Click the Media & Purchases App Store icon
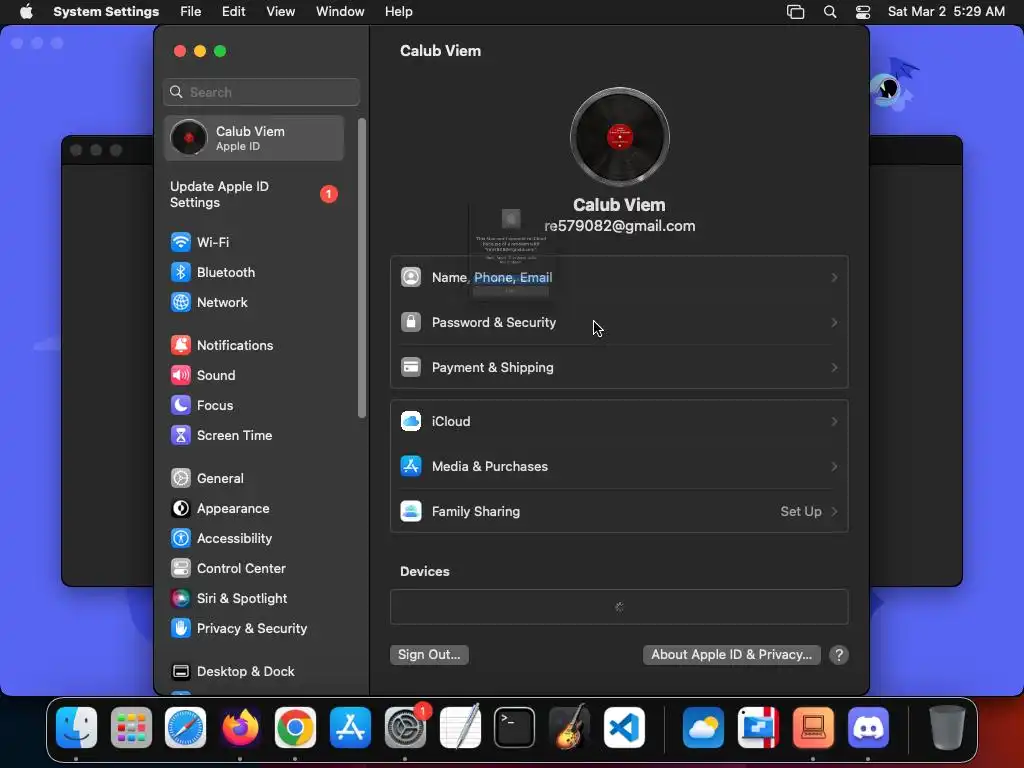The image size is (1024, 768). click(x=411, y=467)
